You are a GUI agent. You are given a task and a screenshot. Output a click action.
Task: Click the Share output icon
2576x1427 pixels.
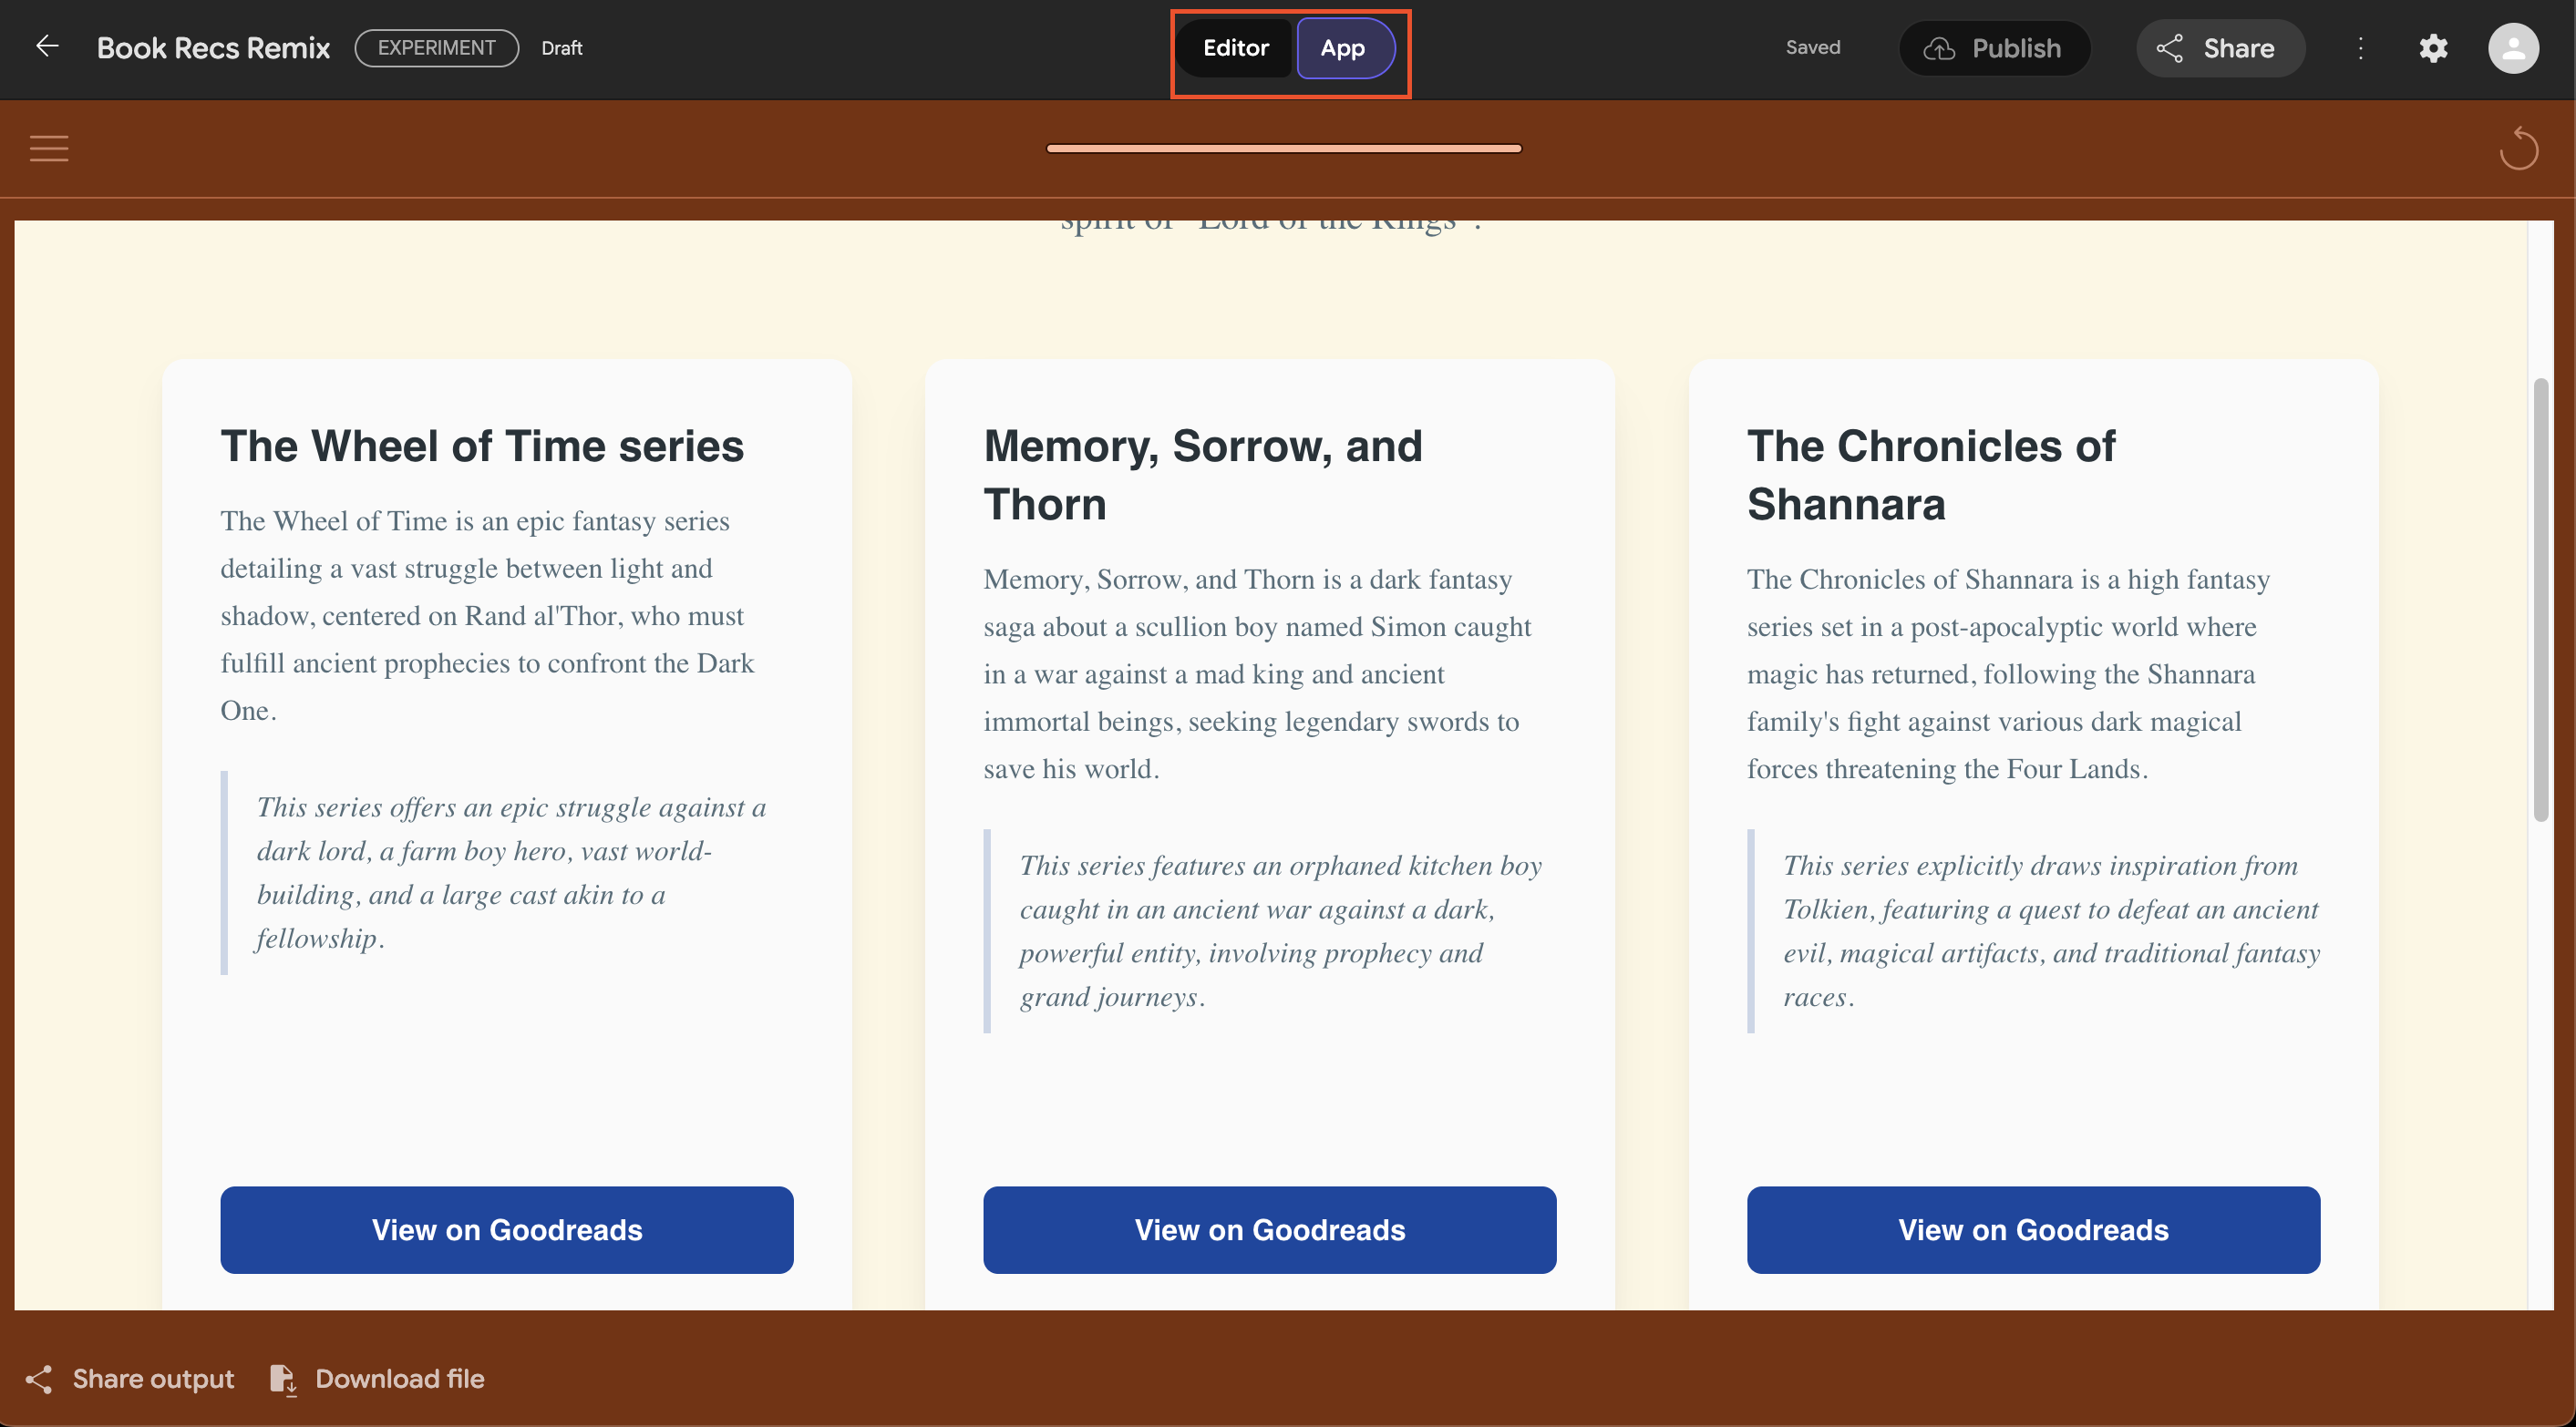pyautogui.click(x=39, y=1379)
